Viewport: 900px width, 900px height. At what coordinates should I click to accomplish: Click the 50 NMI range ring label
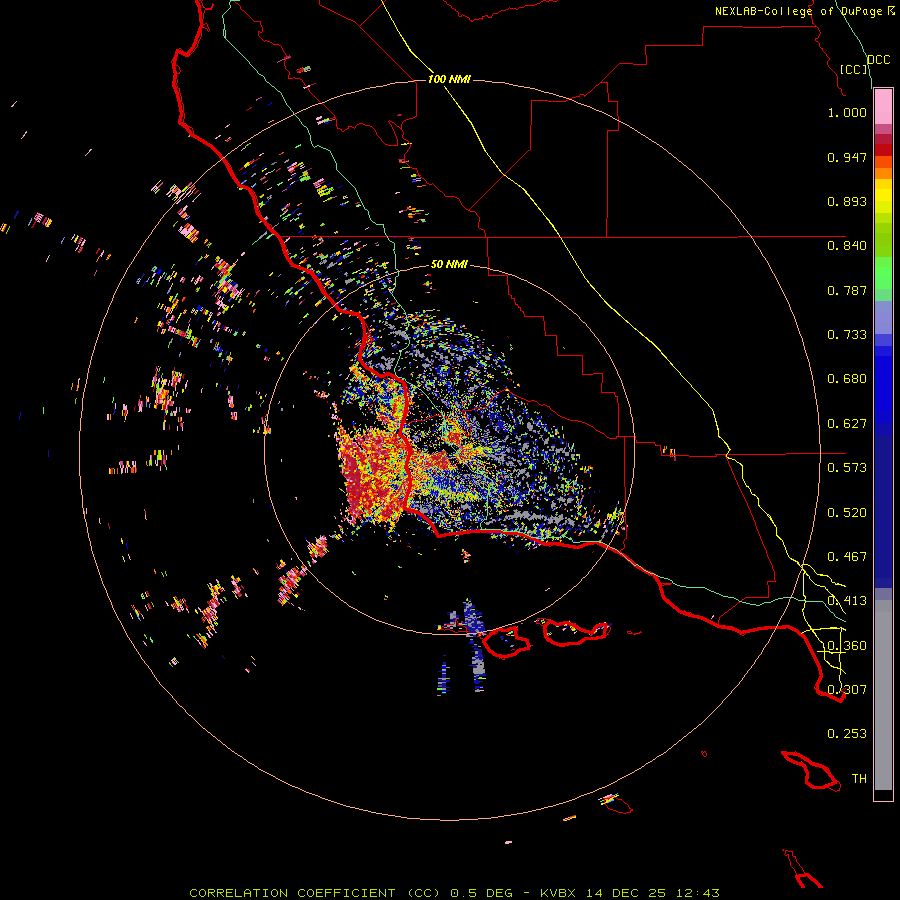pyautogui.click(x=449, y=264)
